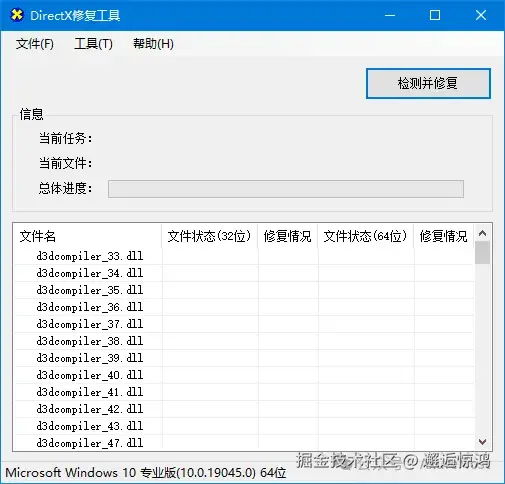Click the 总体进度 progress bar

(286, 189)
